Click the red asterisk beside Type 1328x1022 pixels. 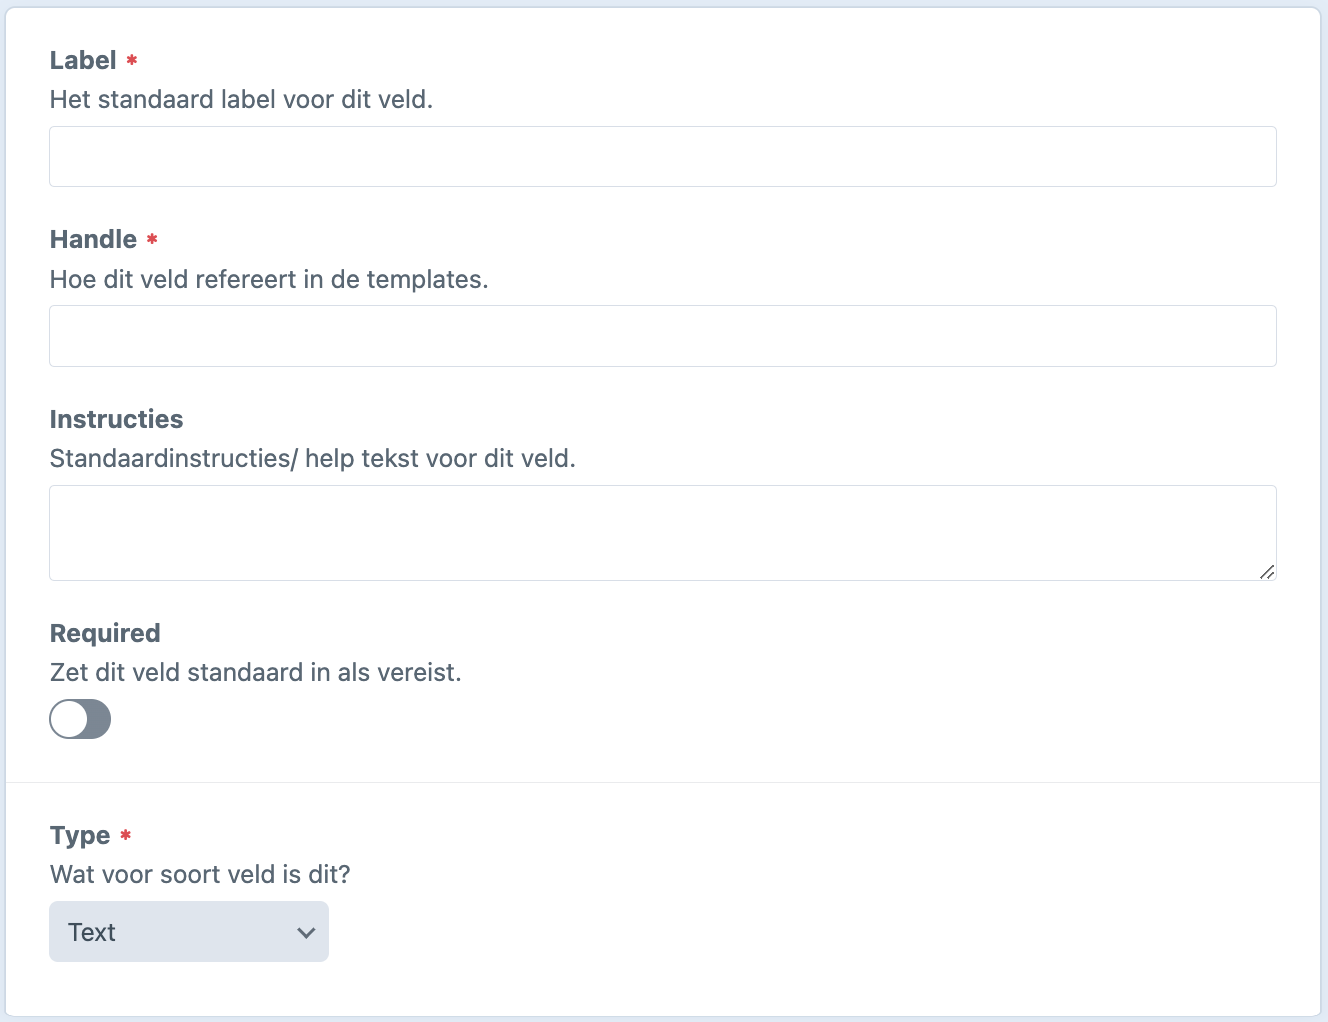[126, 835]
